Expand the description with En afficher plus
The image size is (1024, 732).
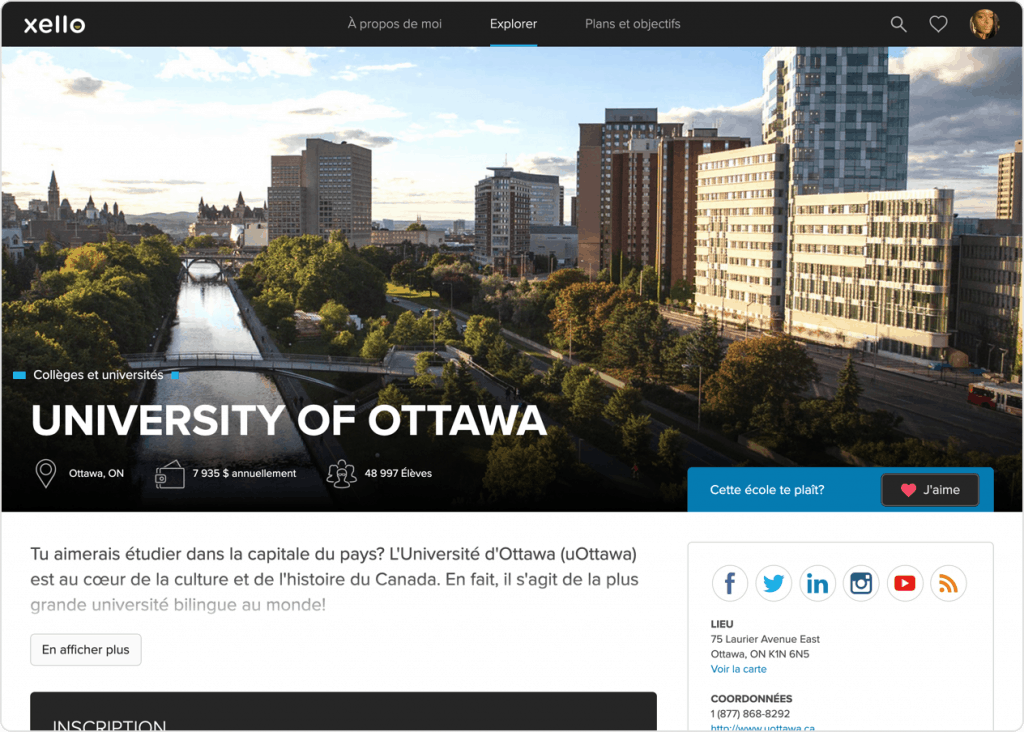click(85, 649)
